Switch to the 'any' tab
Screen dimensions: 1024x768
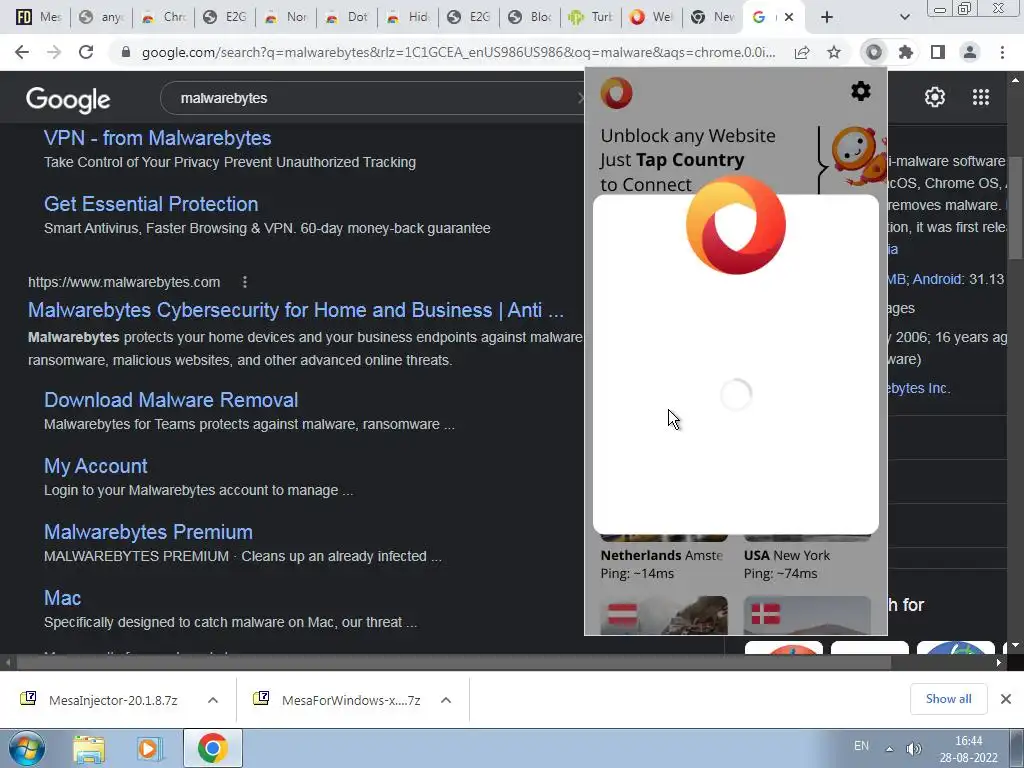(101, 17)
